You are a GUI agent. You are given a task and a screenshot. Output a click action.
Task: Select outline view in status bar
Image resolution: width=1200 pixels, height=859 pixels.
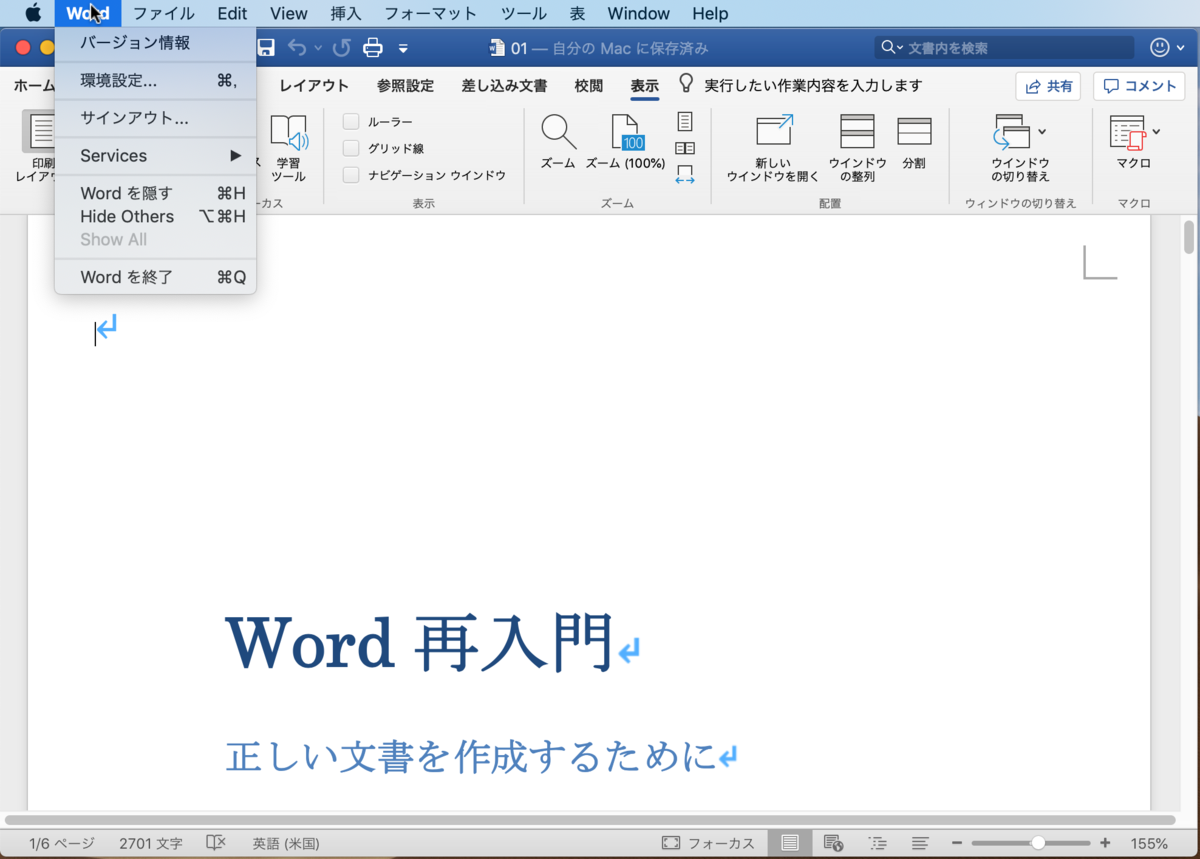click(x=877, y=843)
